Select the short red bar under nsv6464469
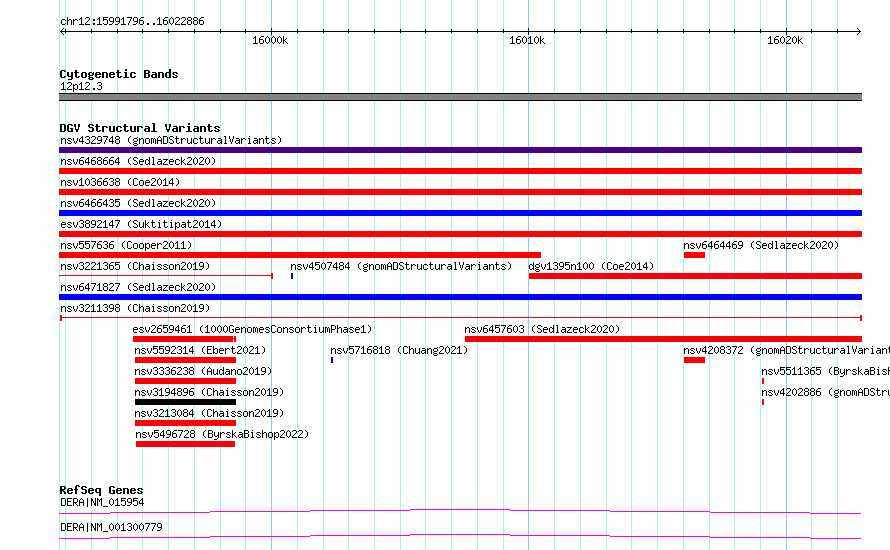Viewport: 890px width, 550px height. [x=694, y=255]
